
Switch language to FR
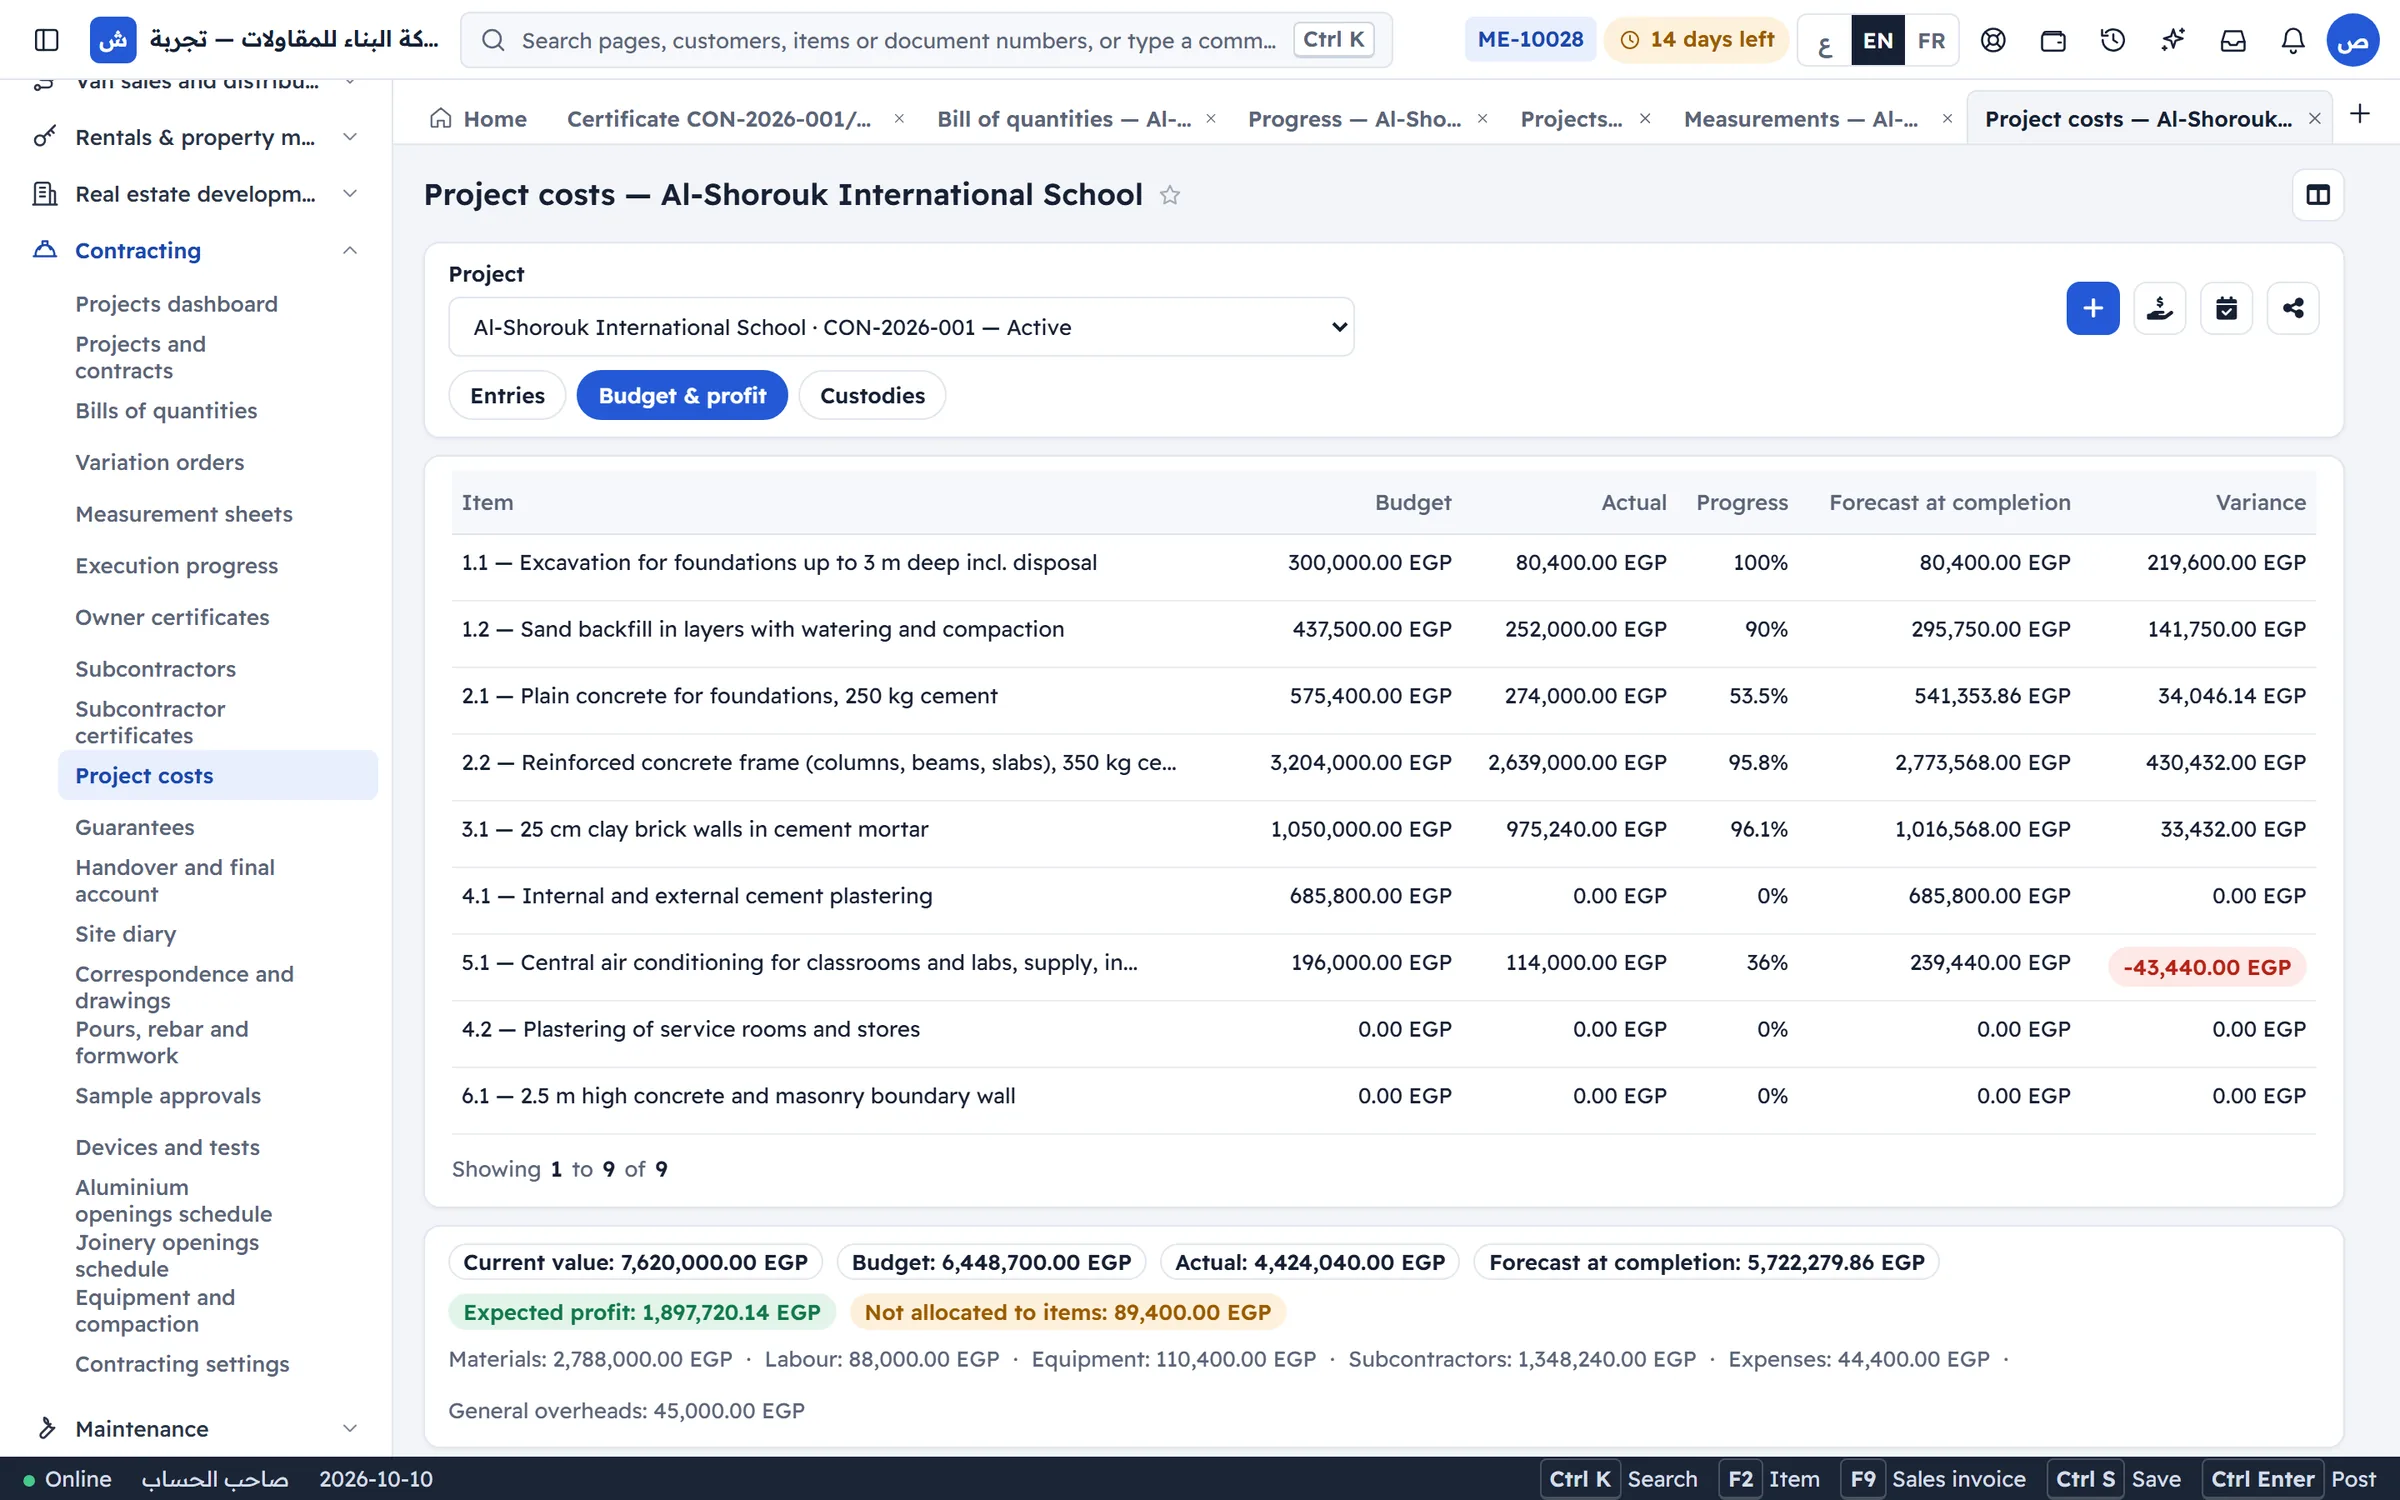(1931, 40)
